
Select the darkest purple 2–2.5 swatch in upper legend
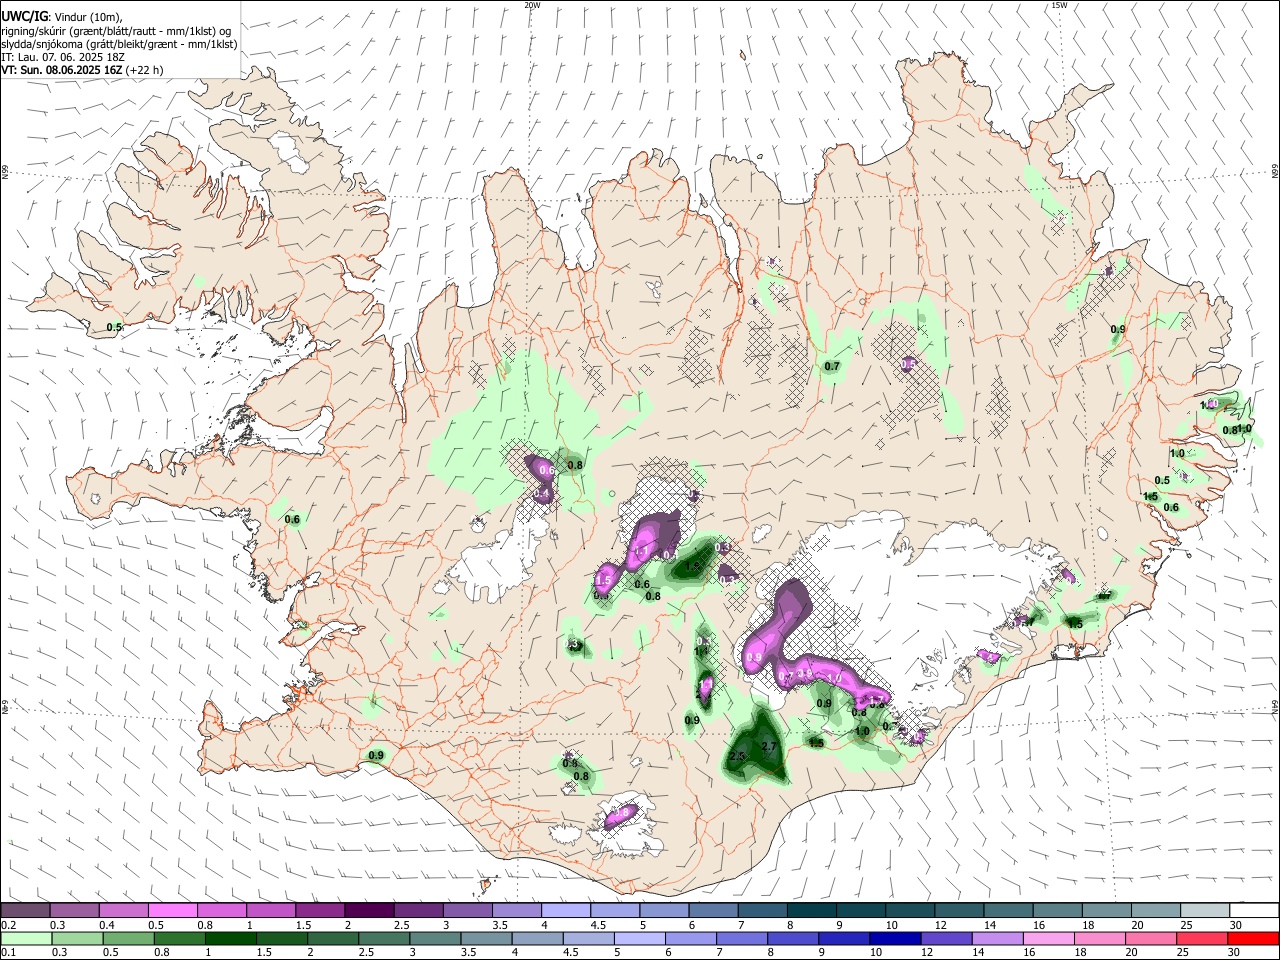pos(368,910)
